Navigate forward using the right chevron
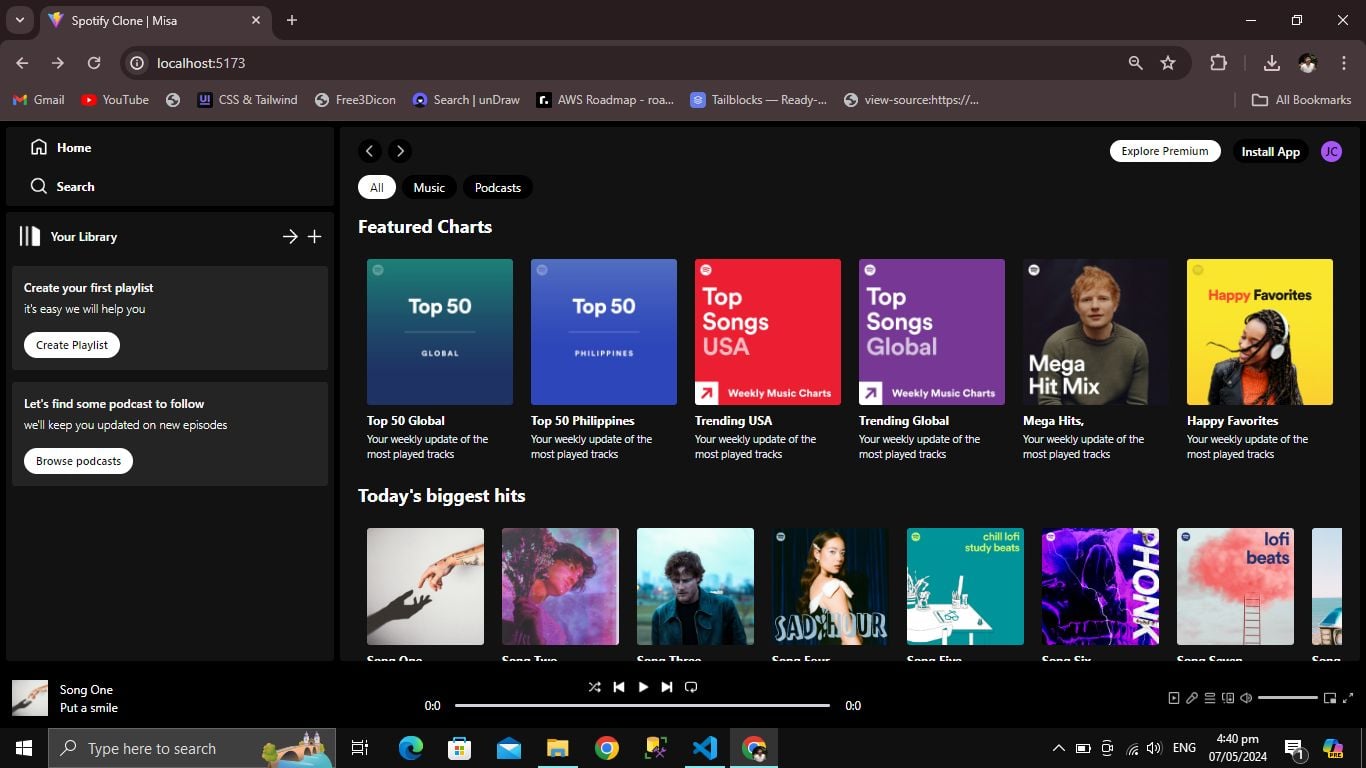 [400, 151]
